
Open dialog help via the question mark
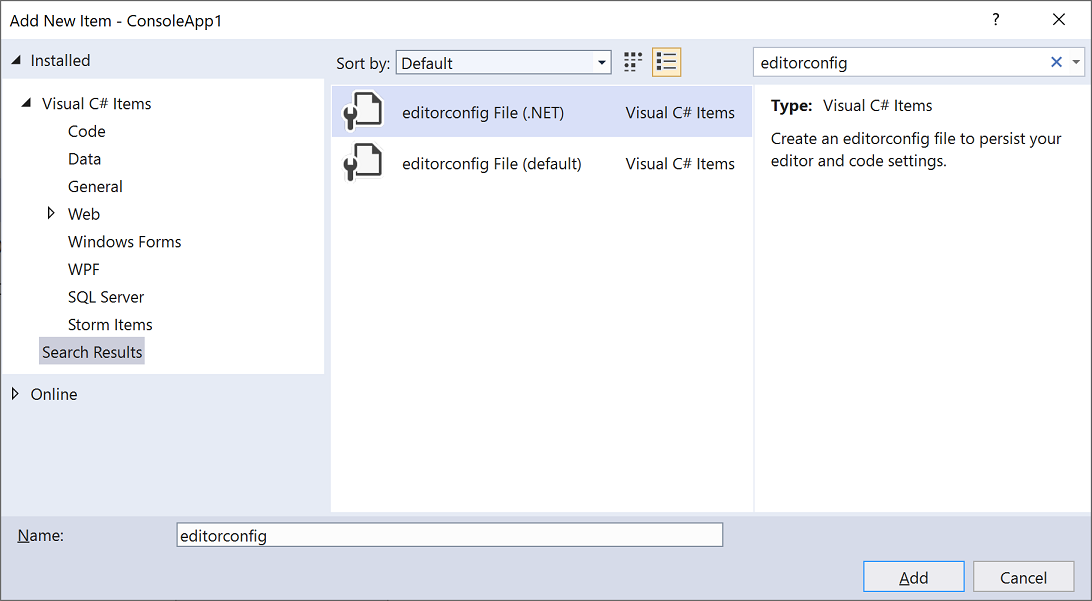pyautogui.click(x=995, y=19)
